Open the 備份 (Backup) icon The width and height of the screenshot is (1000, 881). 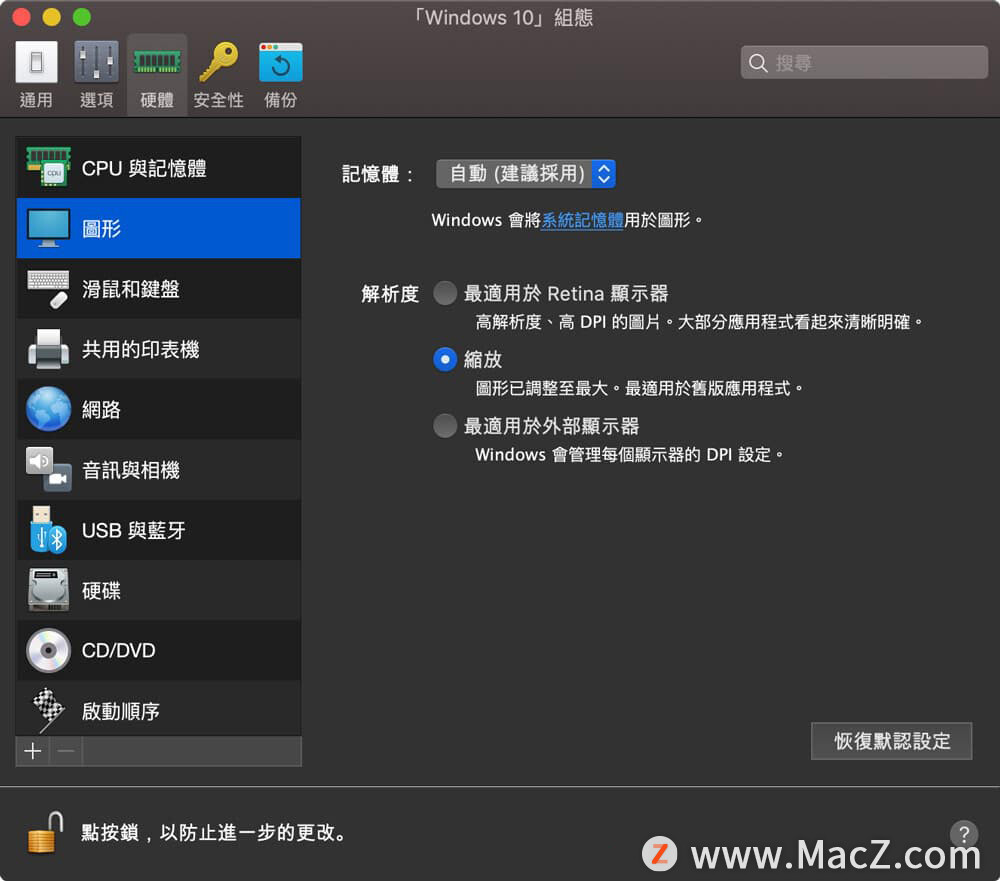281,63
